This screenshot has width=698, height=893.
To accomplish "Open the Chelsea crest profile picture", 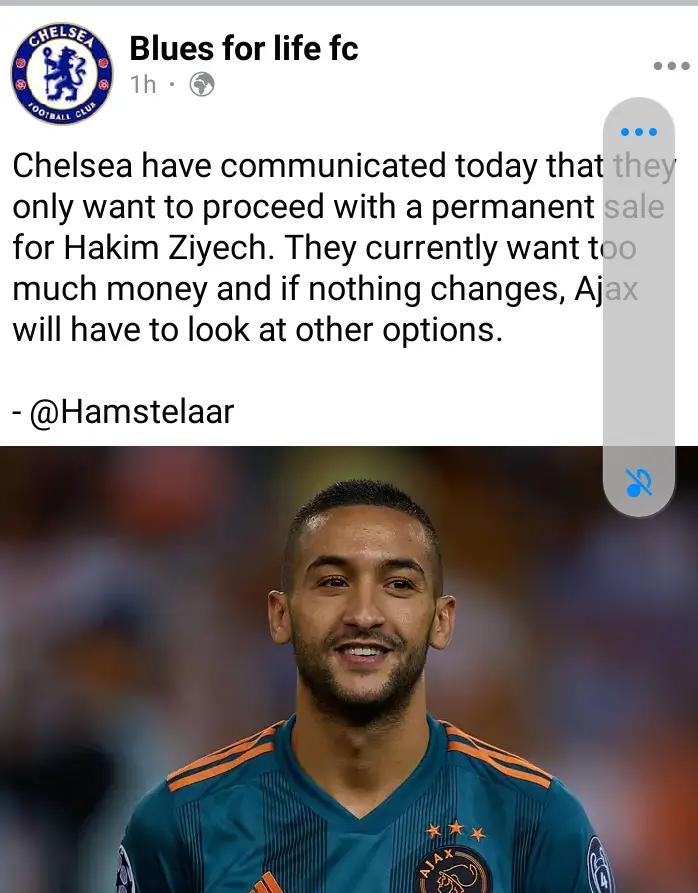I will (62, 73).
